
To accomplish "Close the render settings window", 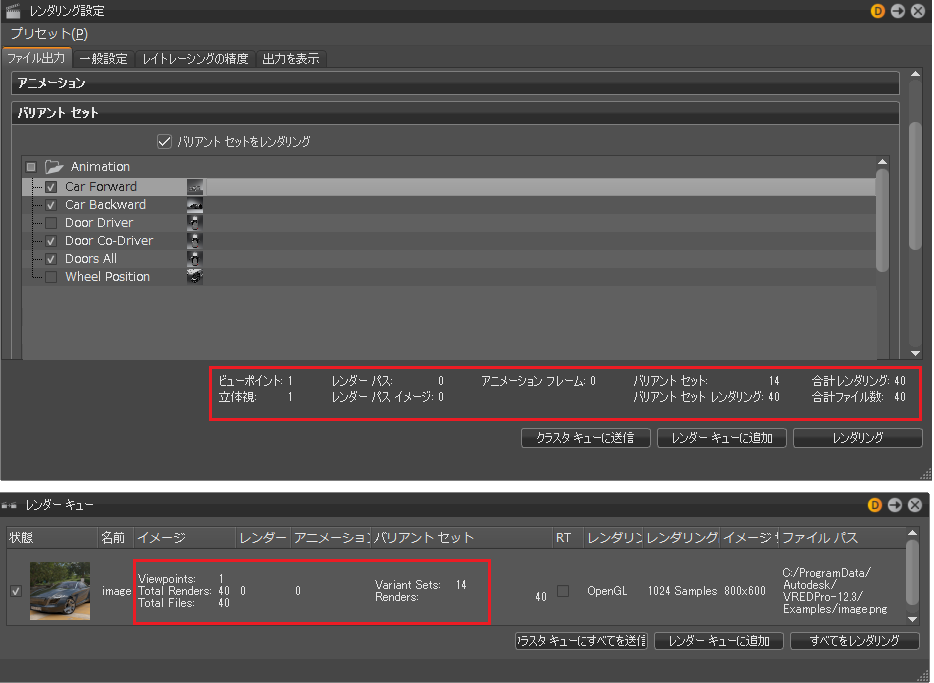I will 918,11.
